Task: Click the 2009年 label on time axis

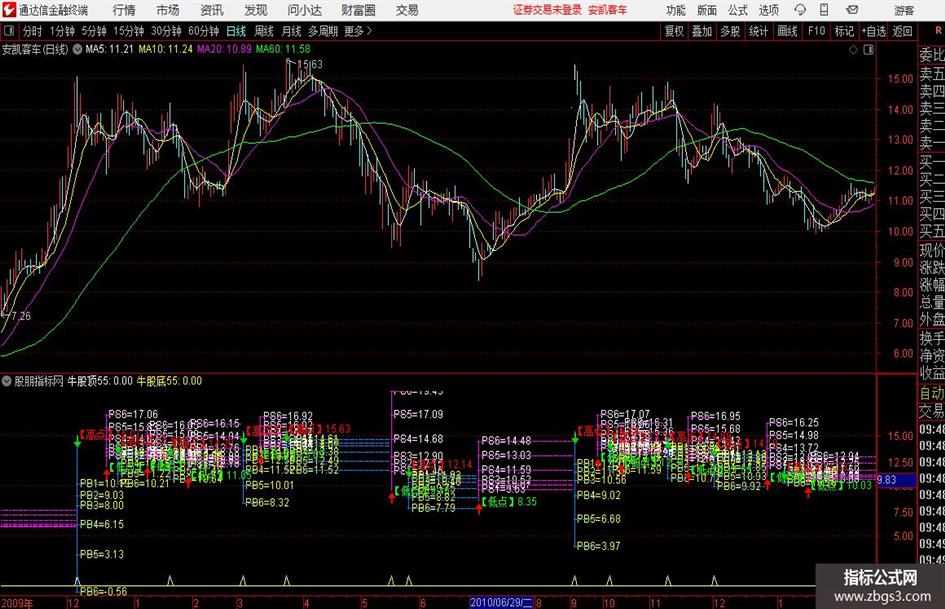Action: coord(17,603)
